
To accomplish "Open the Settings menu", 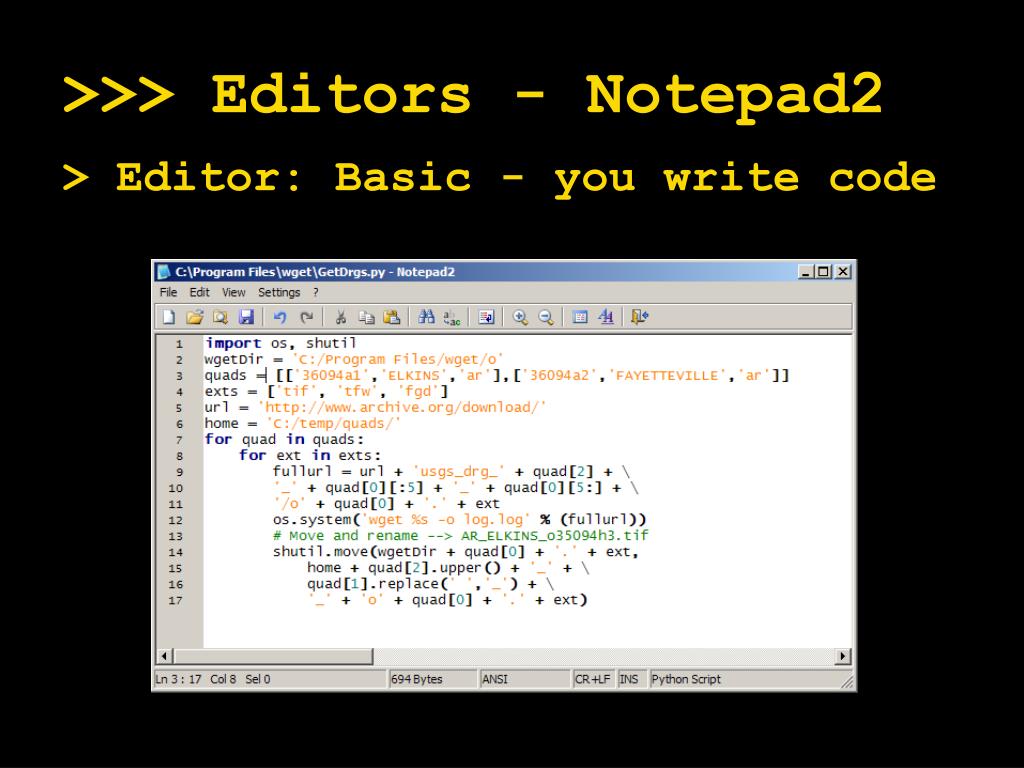I will pos(279,292).
